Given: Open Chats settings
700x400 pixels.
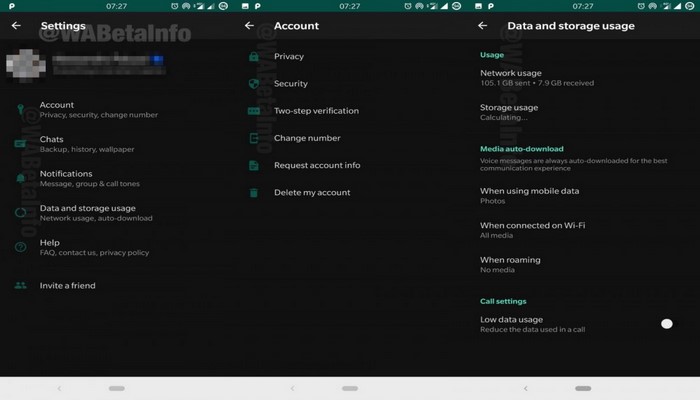Looking at the screenshot, I should pyautogui.click(x=86, y=144).
